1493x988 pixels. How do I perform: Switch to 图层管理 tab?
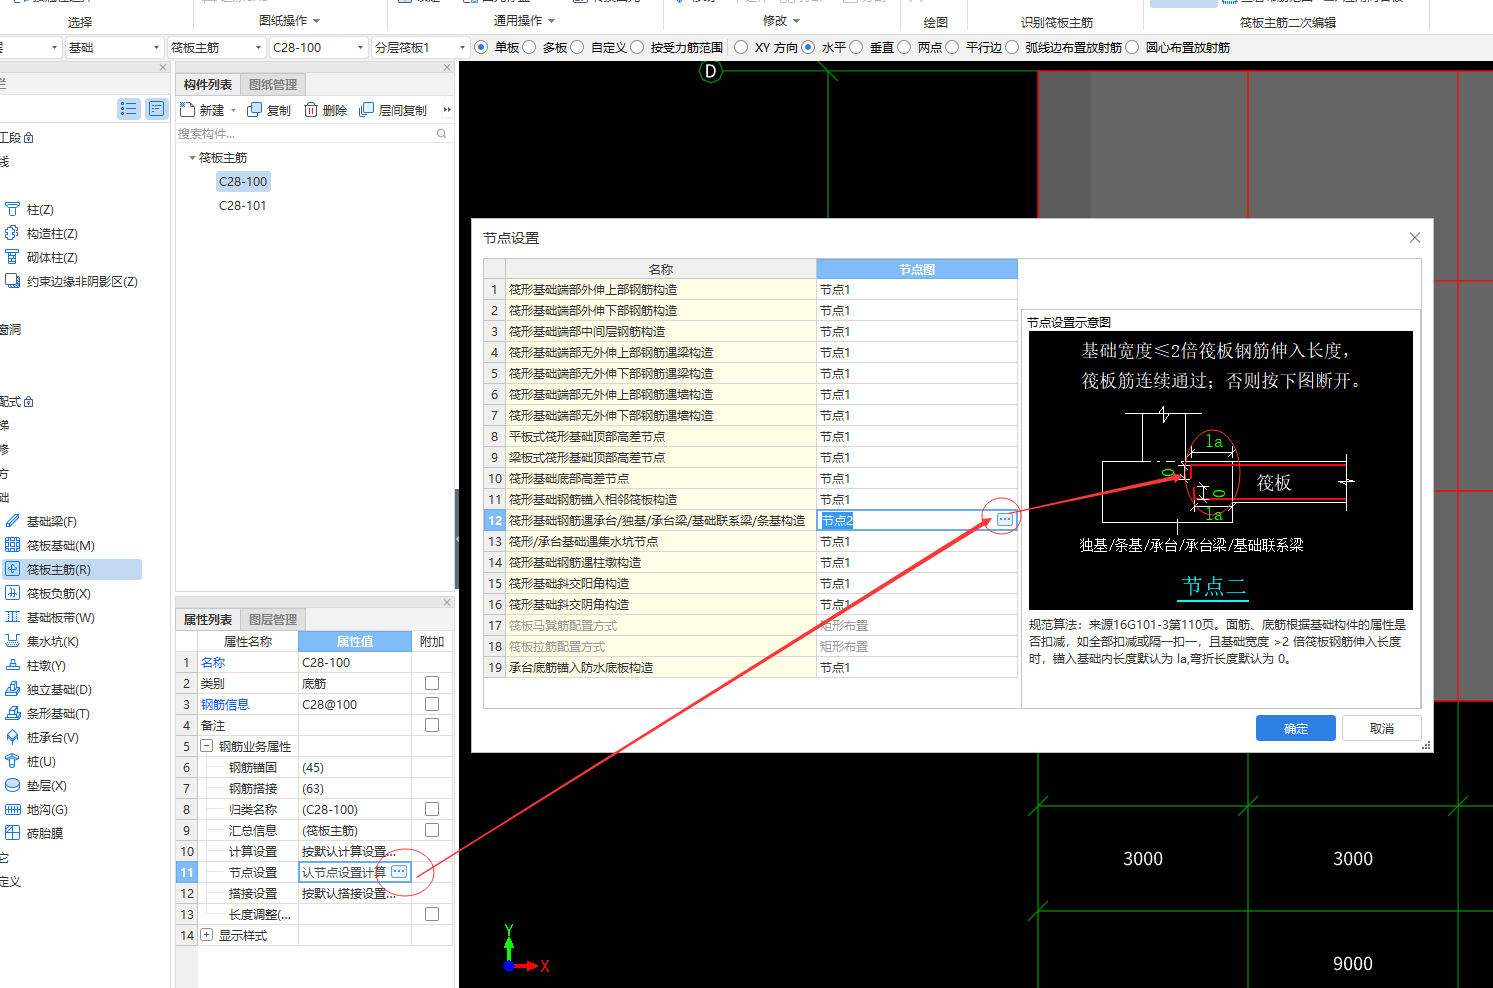(x=273, y=620)
